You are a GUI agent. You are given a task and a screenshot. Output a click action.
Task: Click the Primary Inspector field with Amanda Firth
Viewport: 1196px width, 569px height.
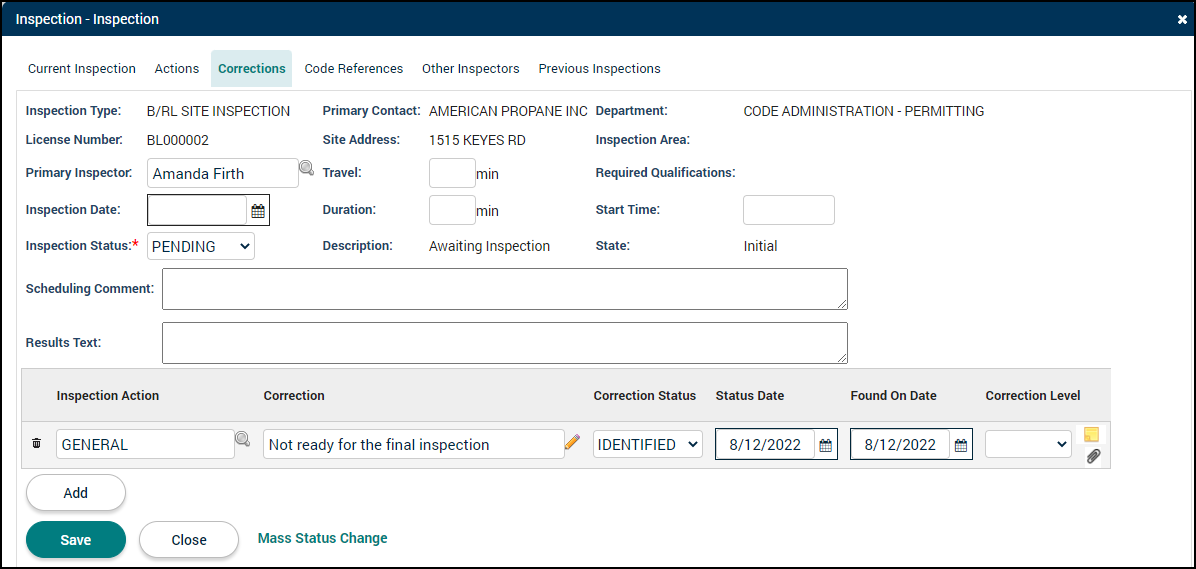(223, 173)
